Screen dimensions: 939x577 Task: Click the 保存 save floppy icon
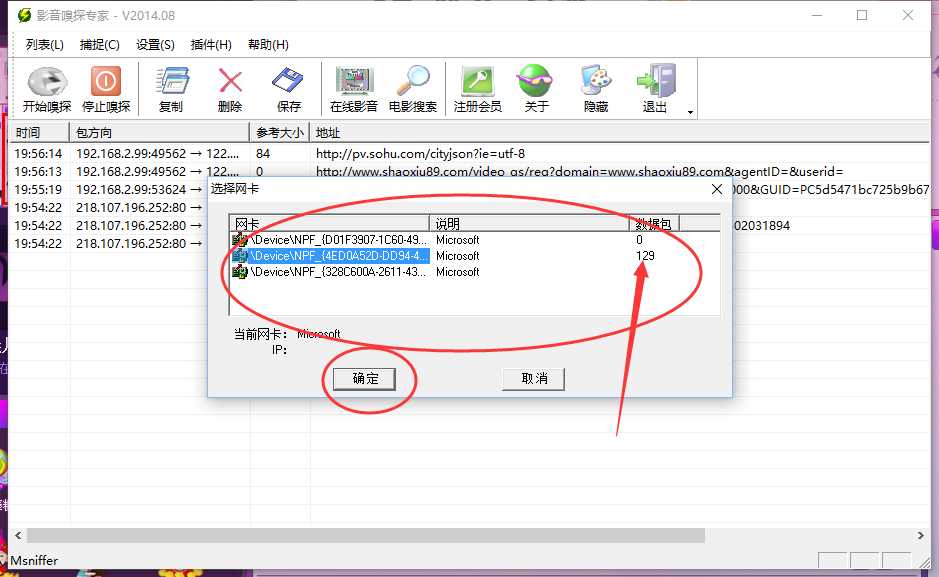coord(288,82)
